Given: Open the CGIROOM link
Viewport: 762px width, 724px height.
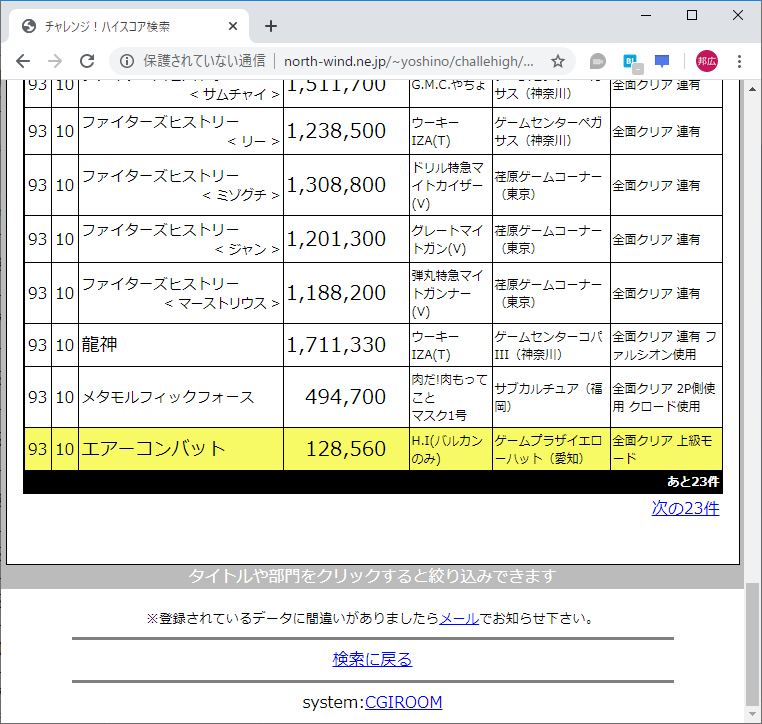Looking at the screenshot, I should 403,702.
